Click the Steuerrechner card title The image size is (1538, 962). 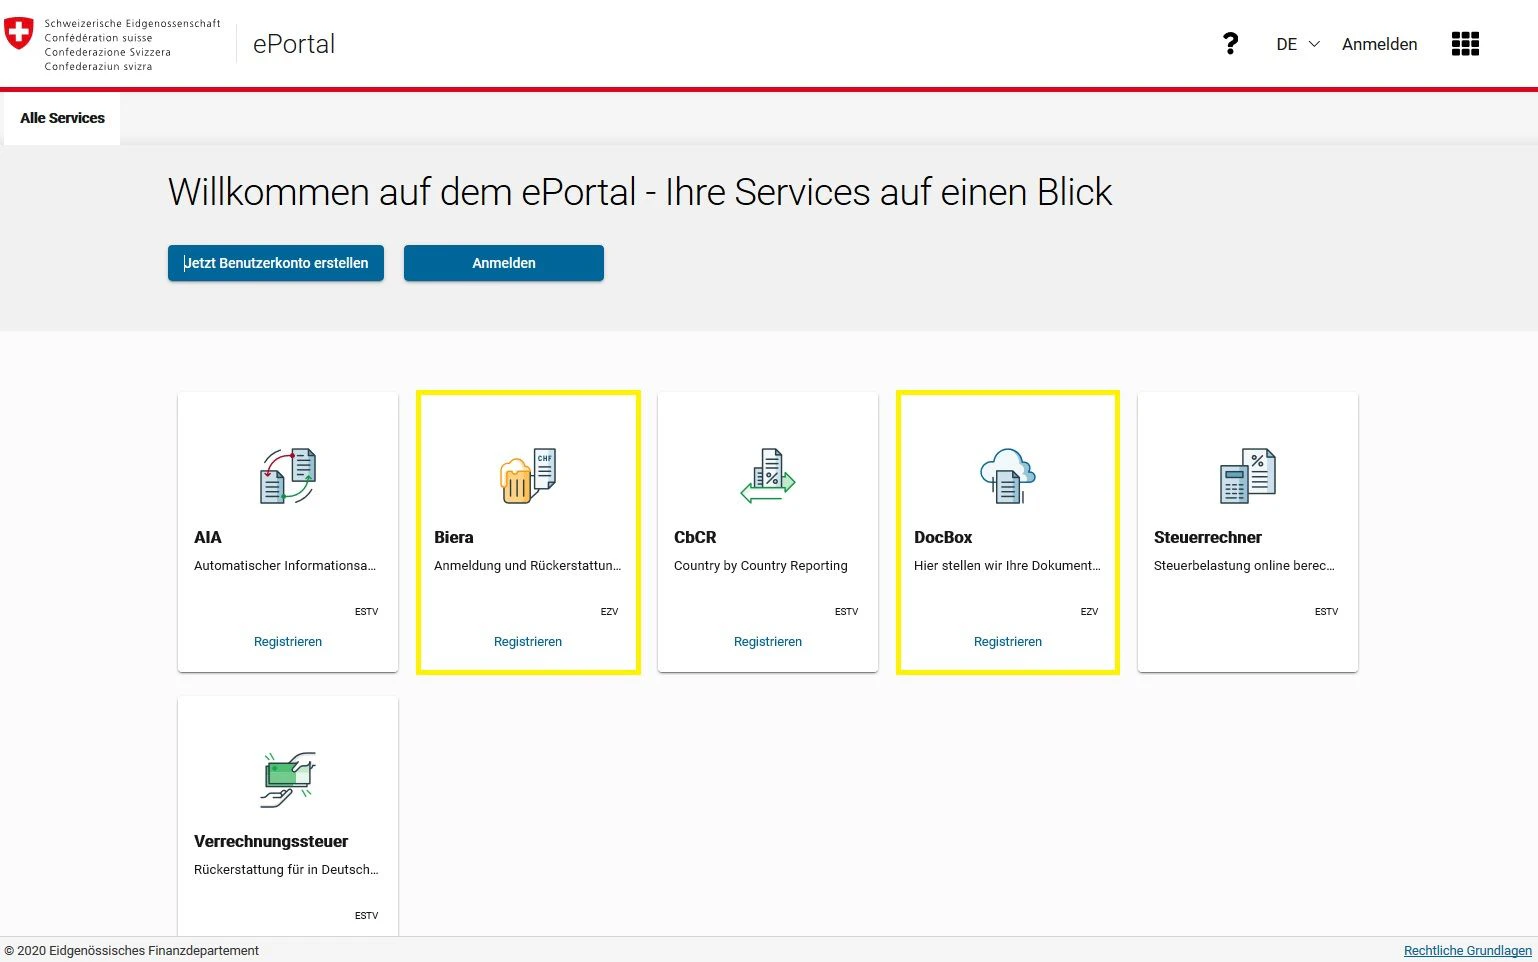coord(1207,537)
